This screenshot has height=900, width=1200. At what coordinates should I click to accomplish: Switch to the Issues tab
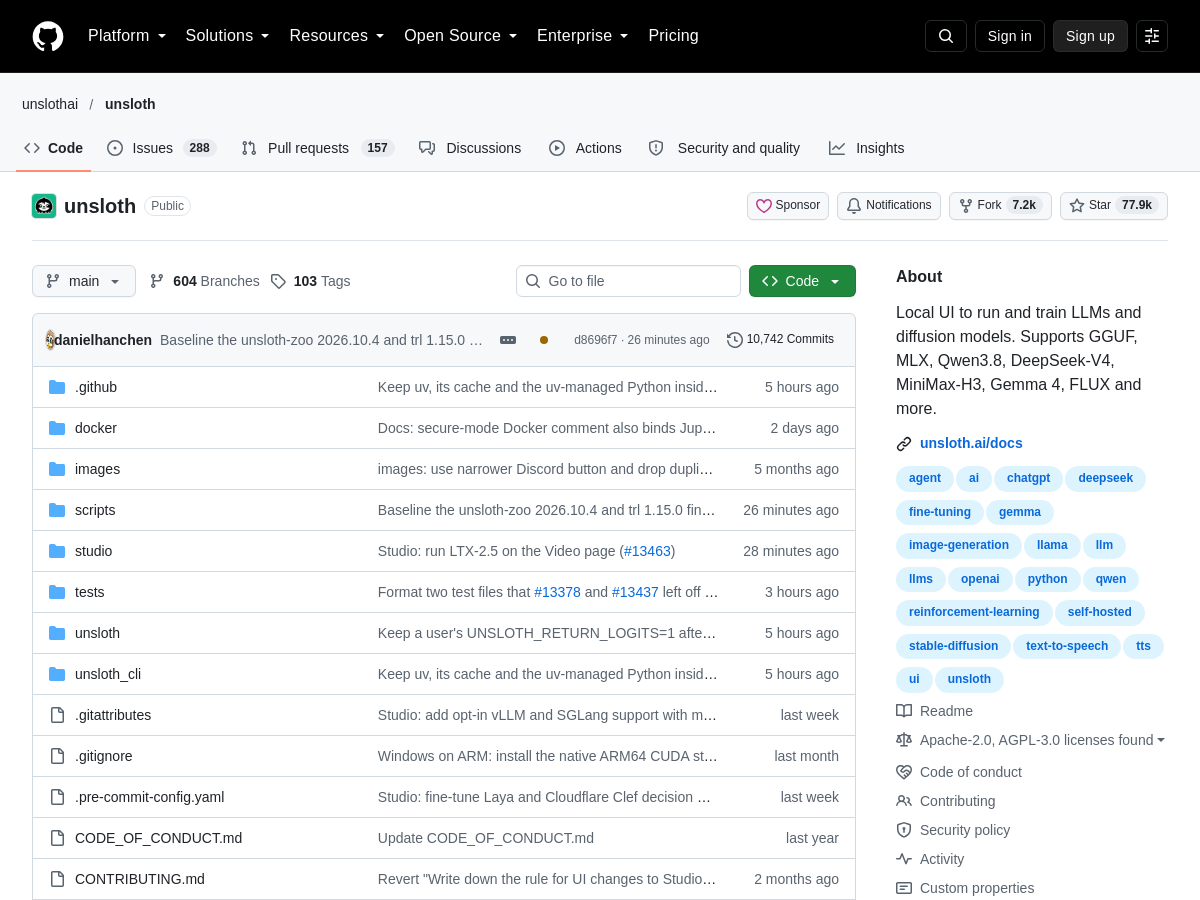pyautogui.click(x=162, y=148)
